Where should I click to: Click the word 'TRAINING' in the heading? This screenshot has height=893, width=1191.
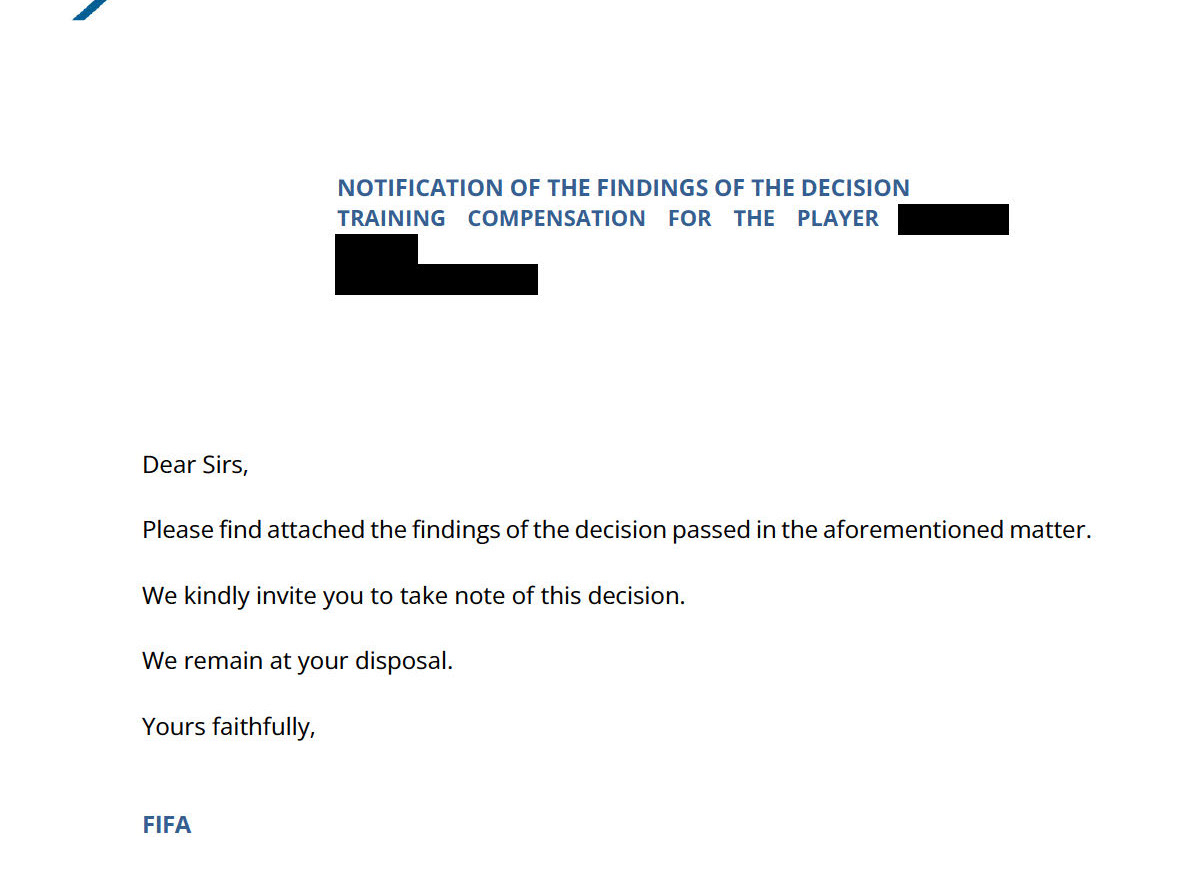(391, 219)
